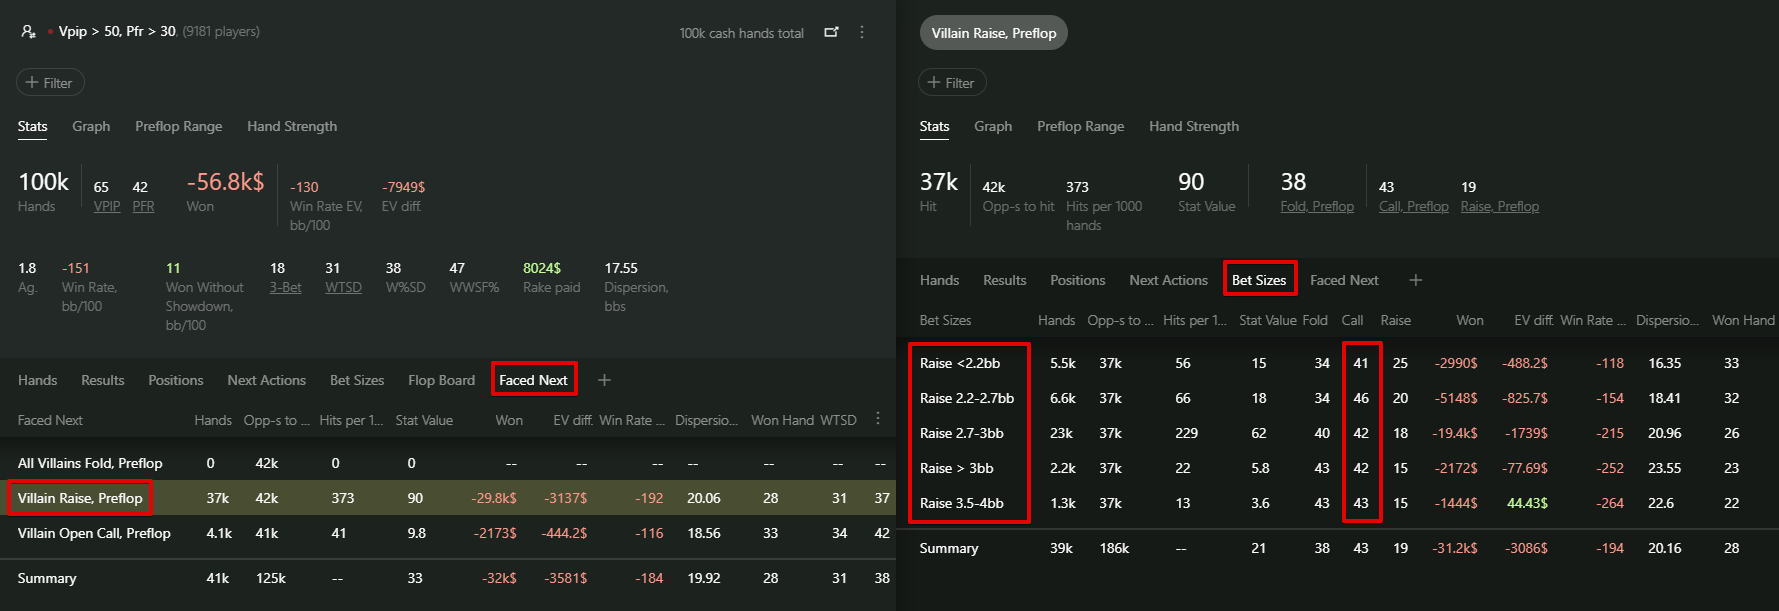Open the Next Actions tab on left panel
This screenshot has height=611, width=1779.
[x=266, y=380]
